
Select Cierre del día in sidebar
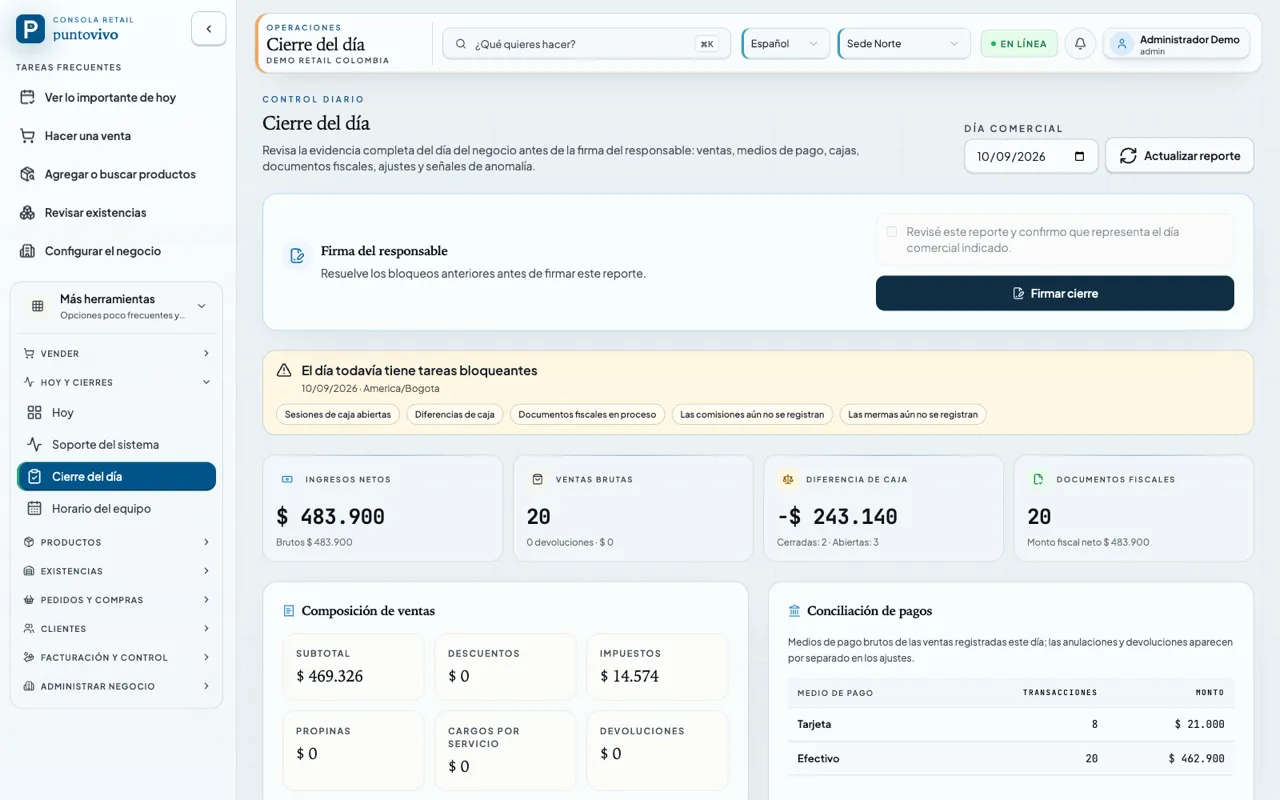pyautogui.click(x=117, y=477)
